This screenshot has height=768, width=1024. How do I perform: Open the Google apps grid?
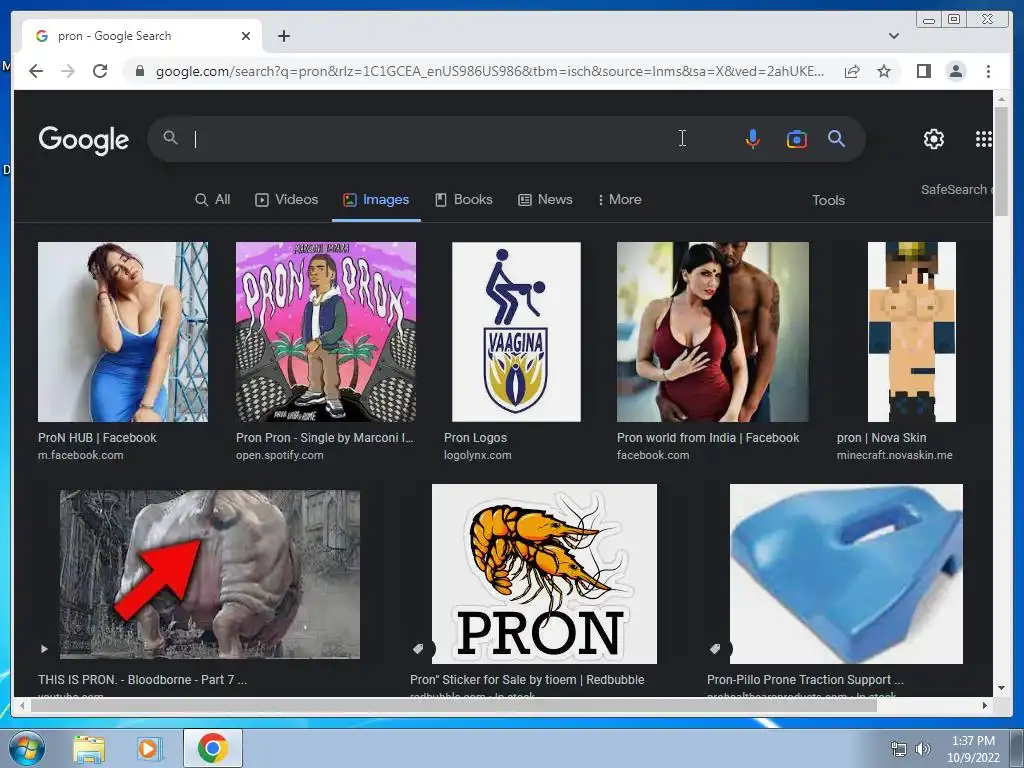984,138
